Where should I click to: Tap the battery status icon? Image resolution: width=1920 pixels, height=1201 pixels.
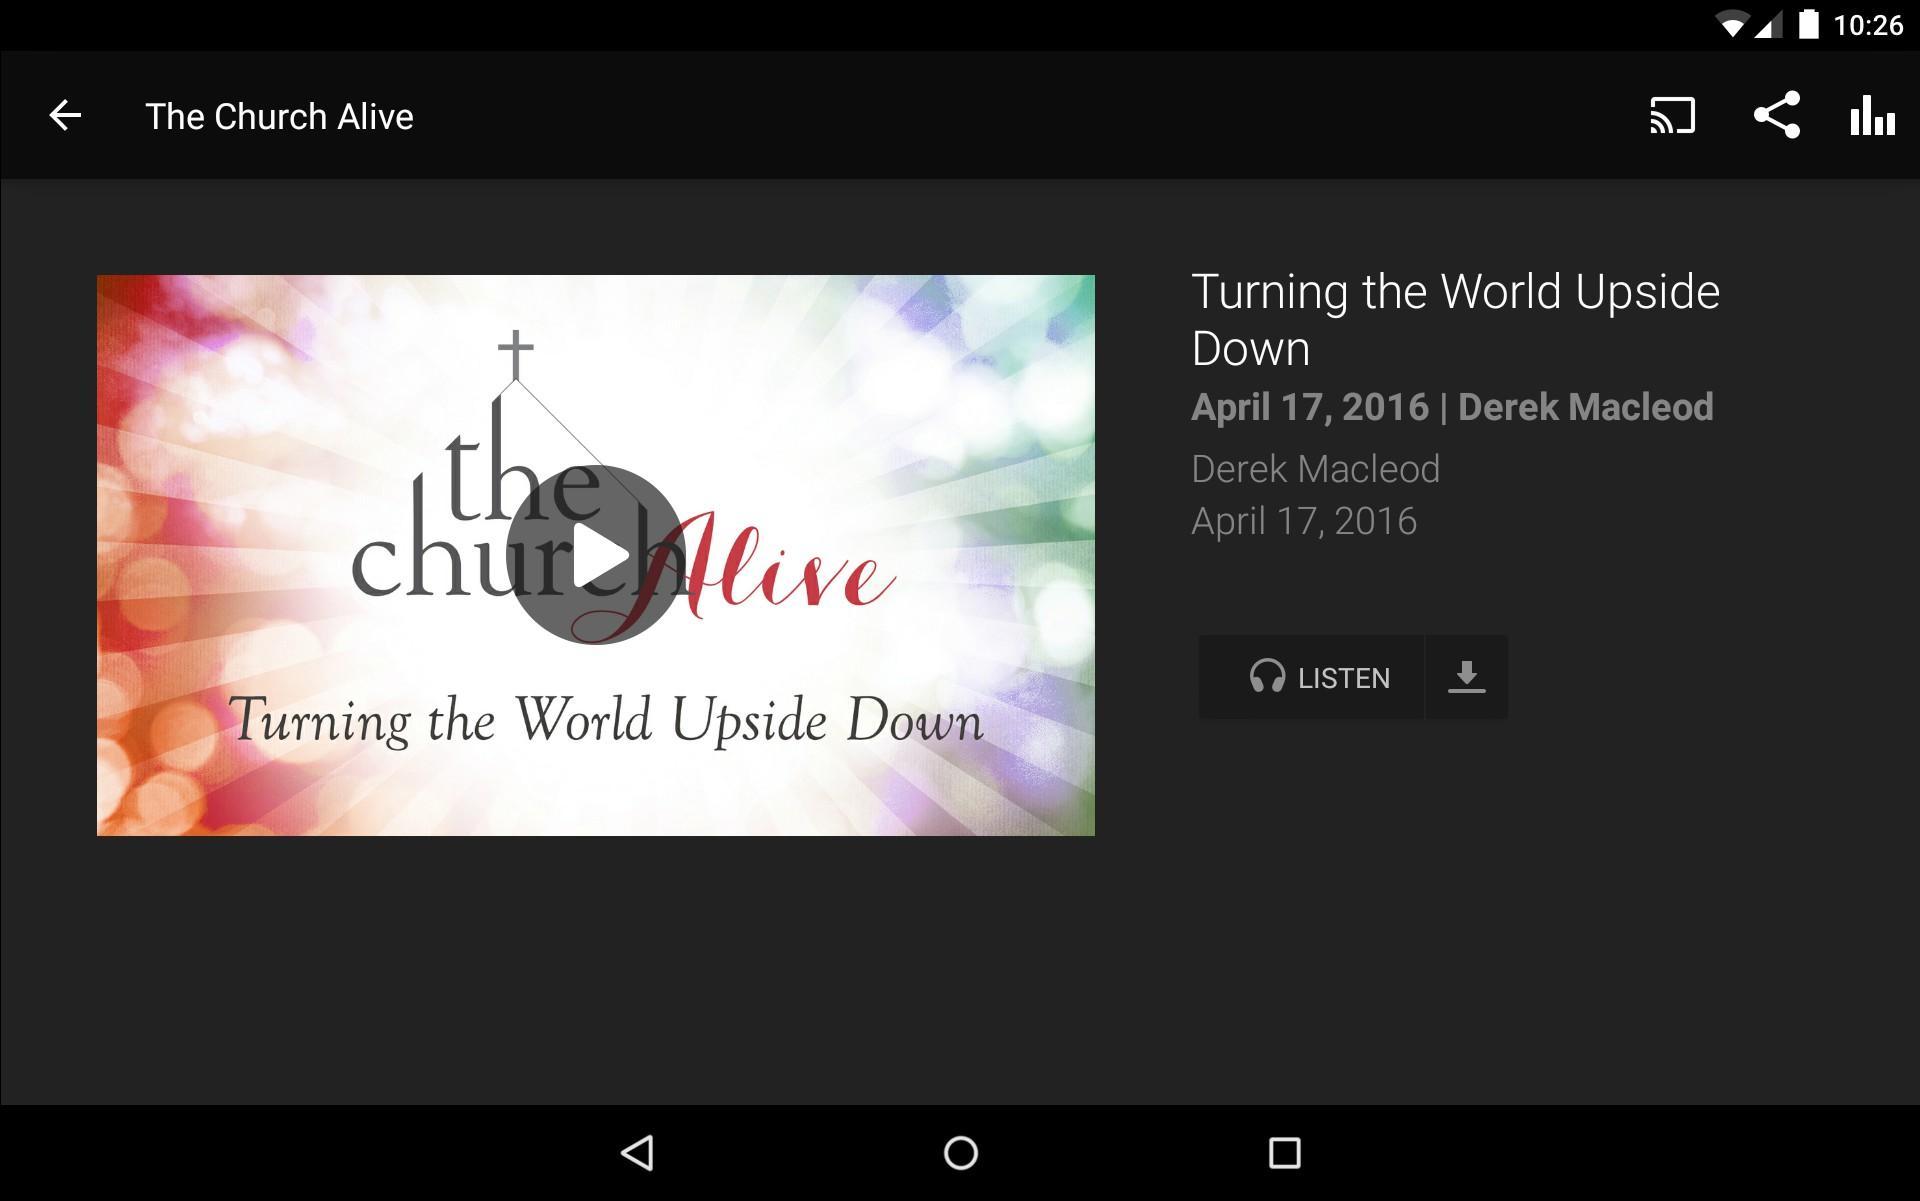point(1809,24)
